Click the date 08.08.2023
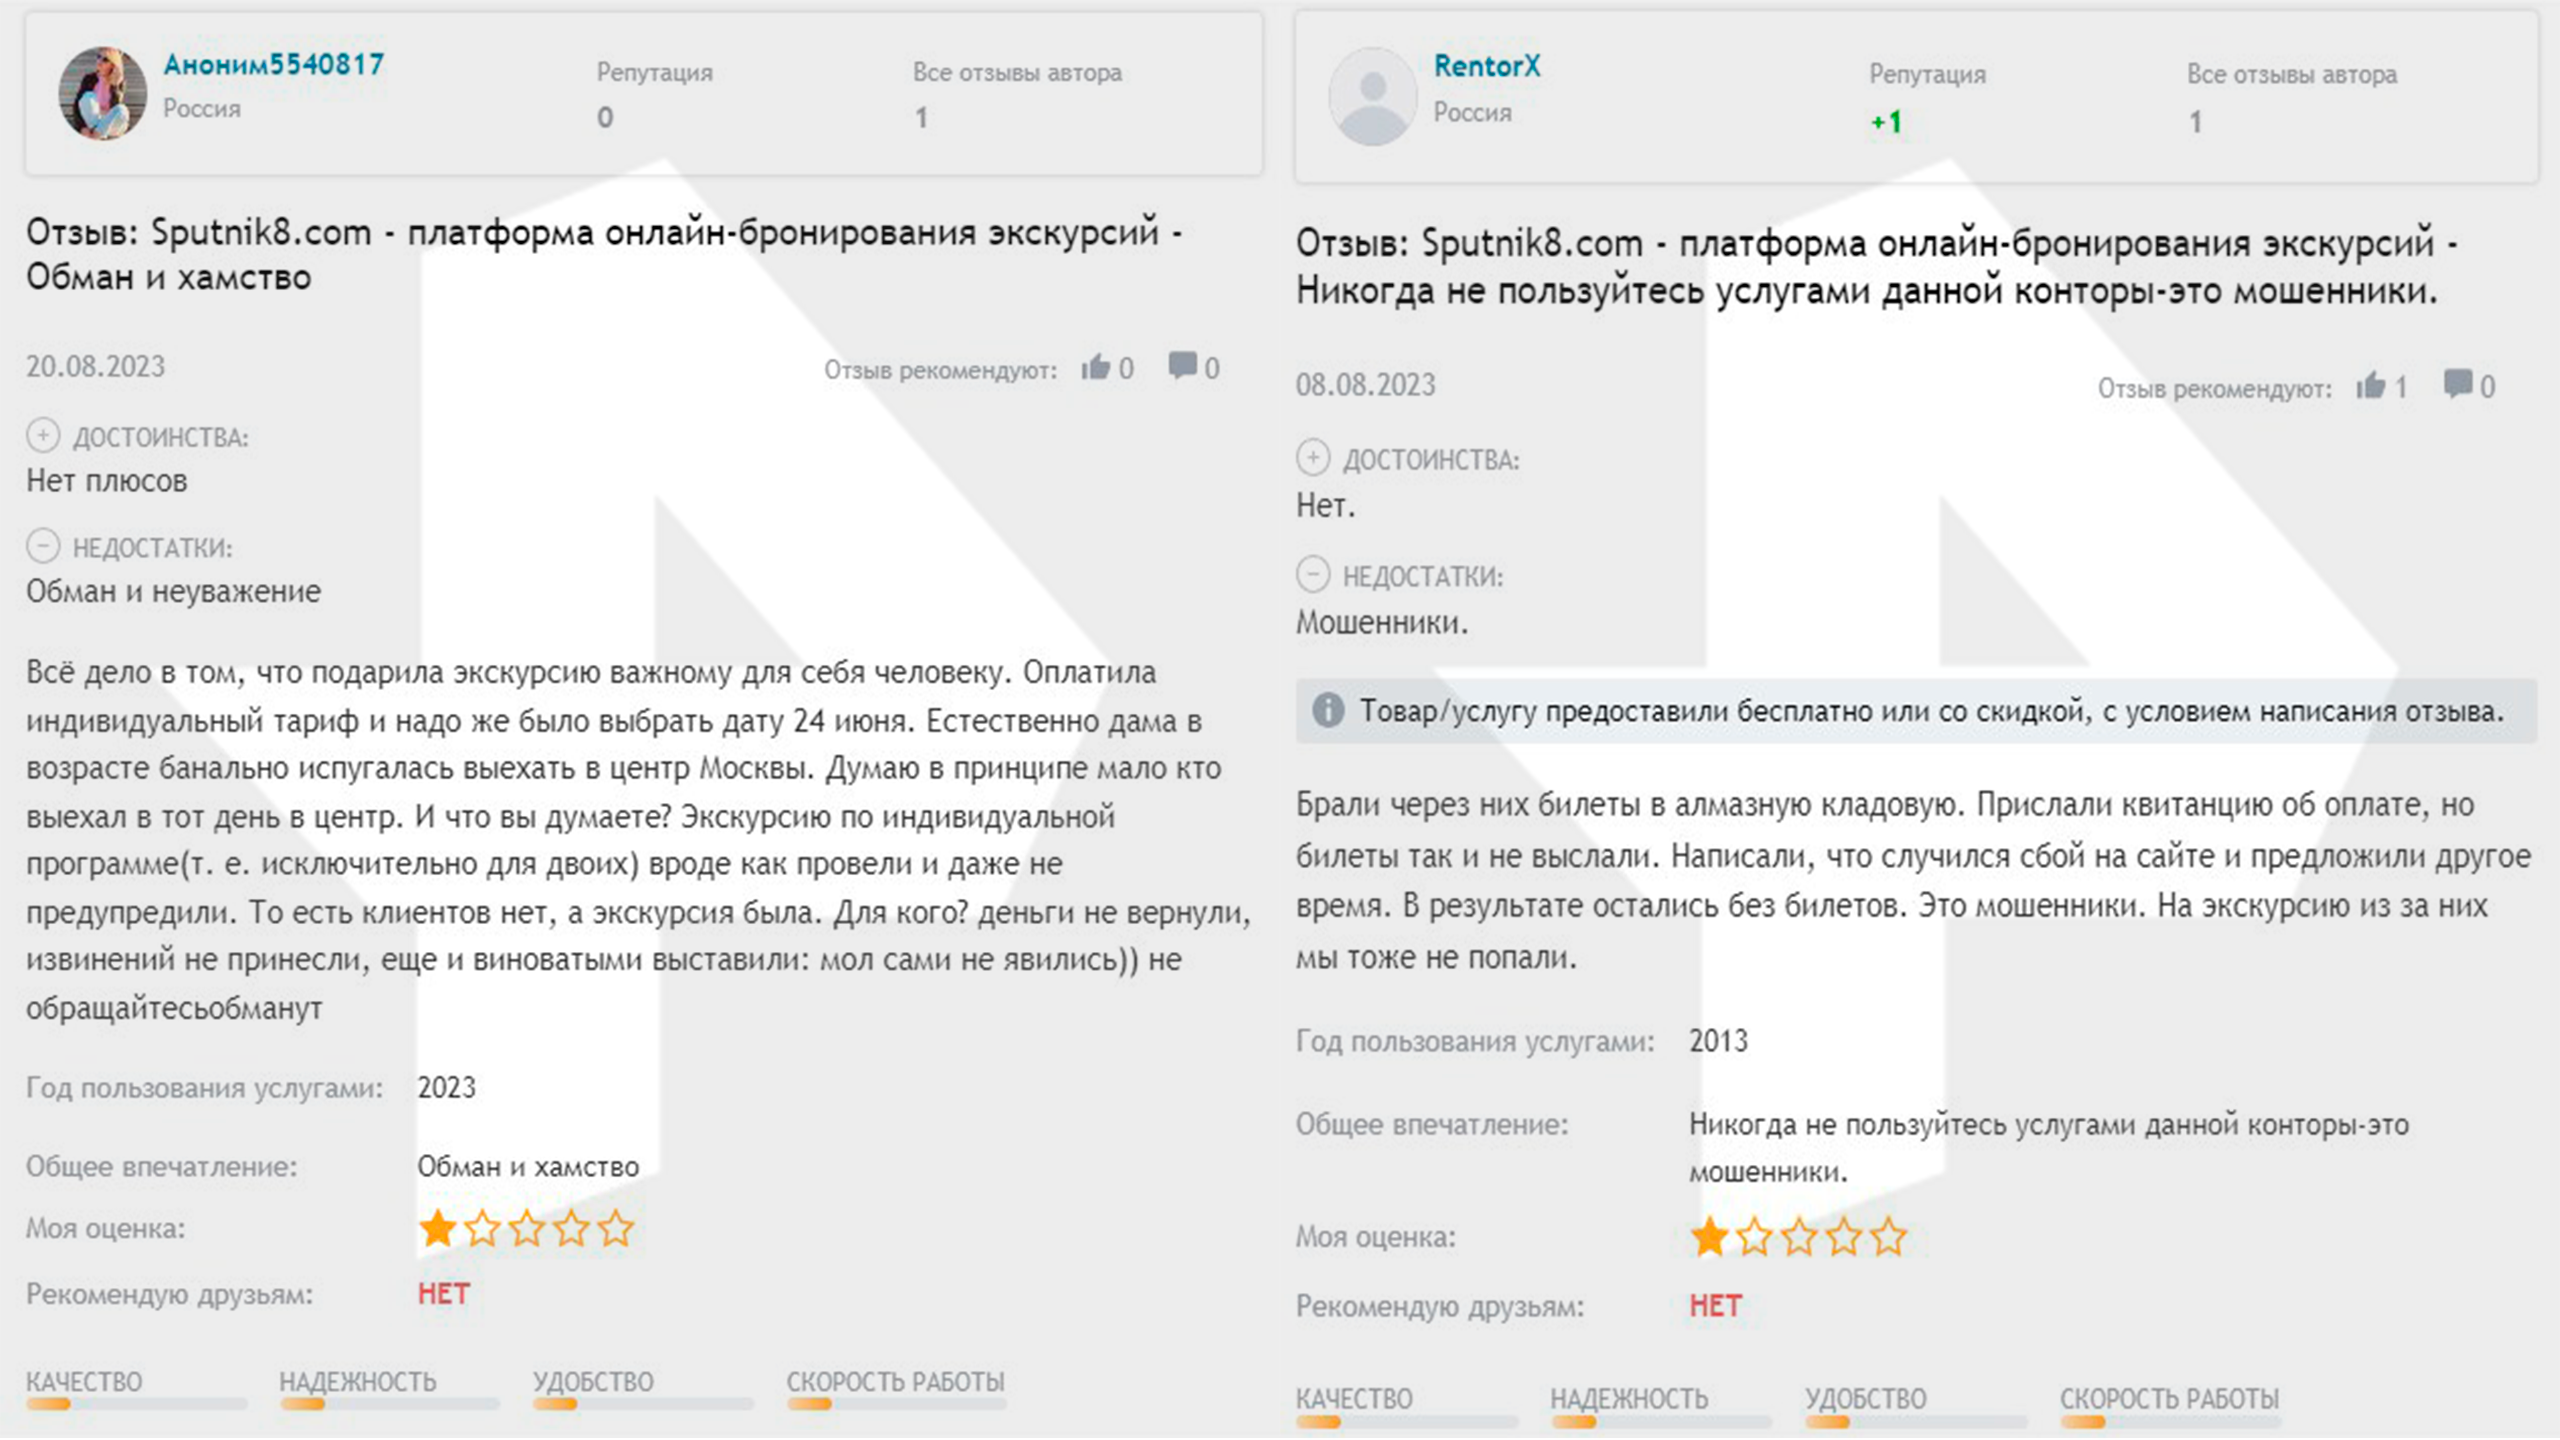The width and height of the screenshot is (2560, 1440). [1365, 385]
